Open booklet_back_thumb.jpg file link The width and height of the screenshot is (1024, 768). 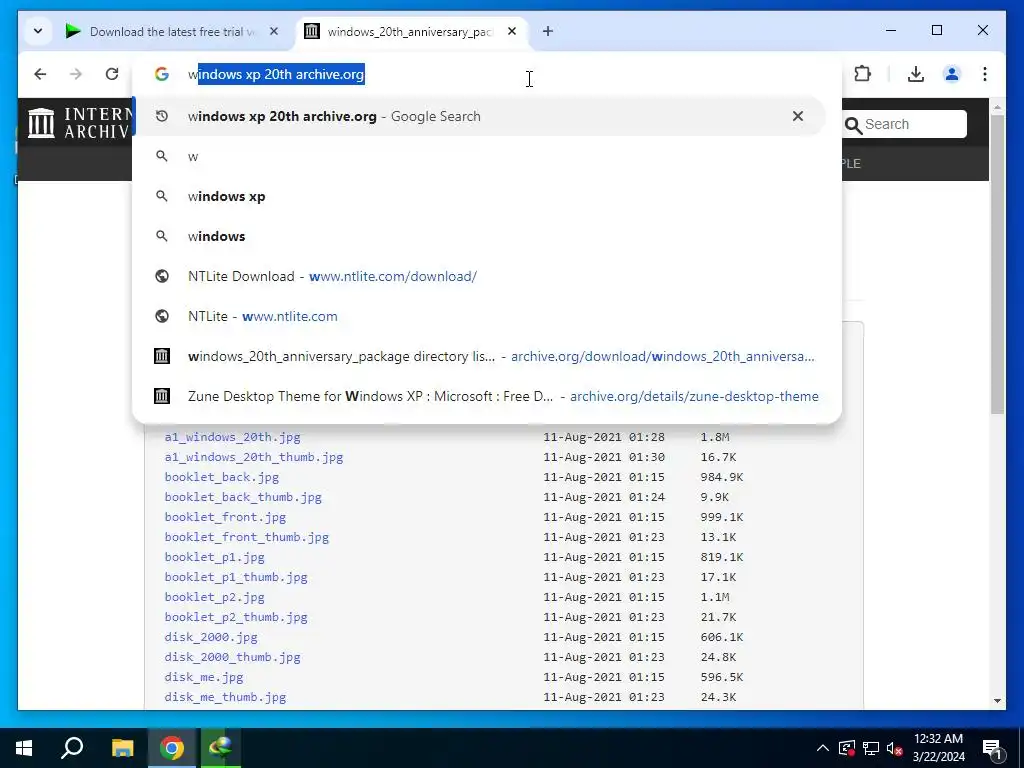pos(243,497)
